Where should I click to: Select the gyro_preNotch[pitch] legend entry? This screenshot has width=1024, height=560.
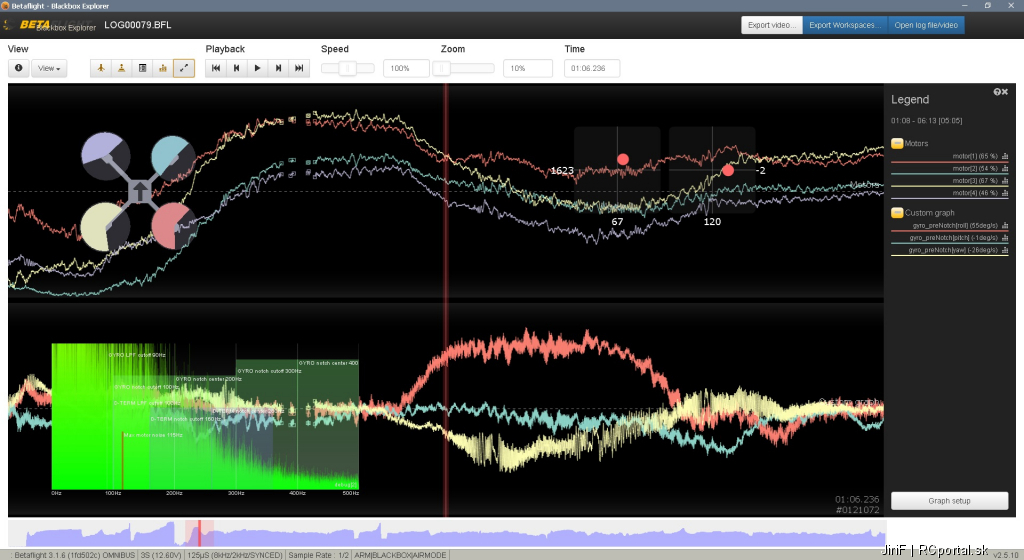click(950, 238)
